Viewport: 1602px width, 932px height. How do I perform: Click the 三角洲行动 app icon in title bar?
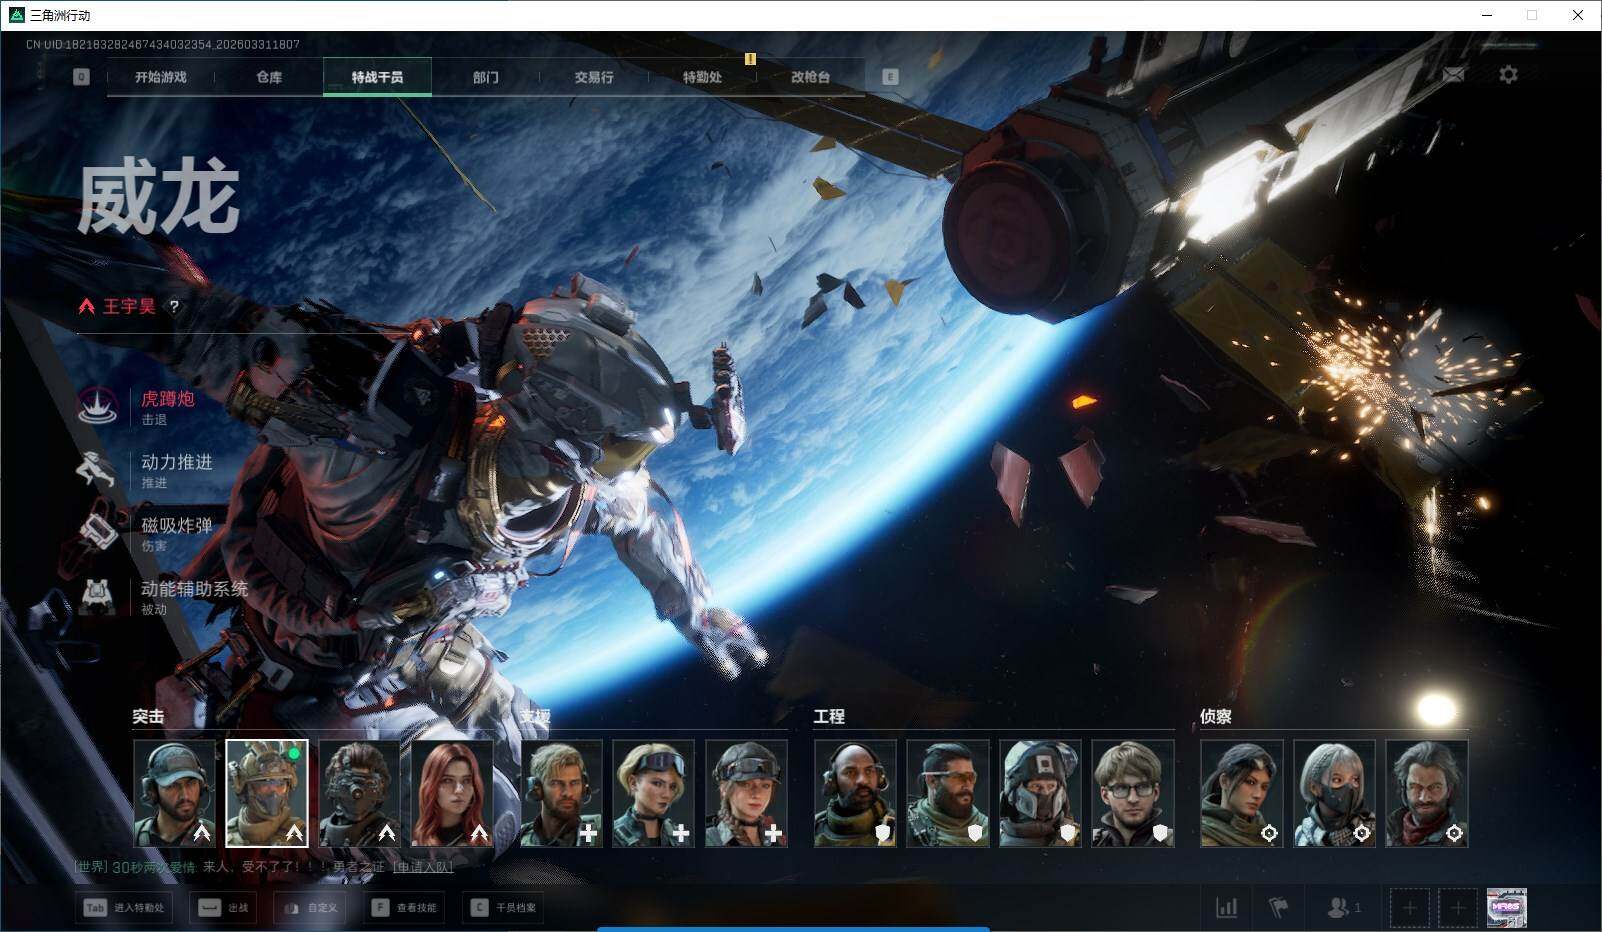(x=16, y=15)
